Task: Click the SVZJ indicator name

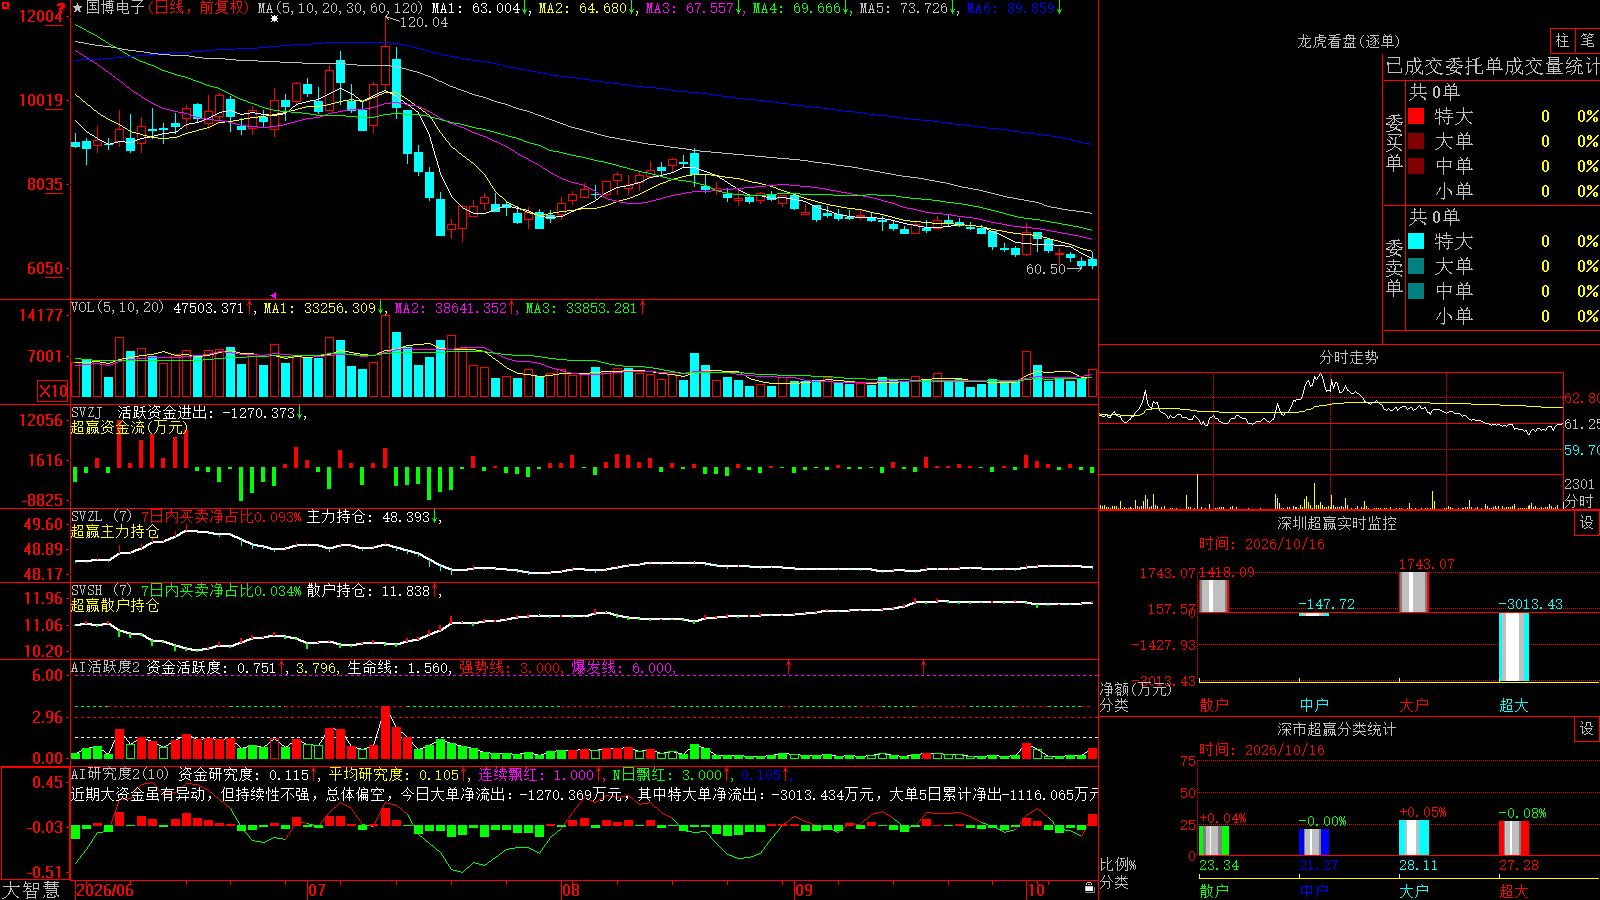Action: pos(87,412)
